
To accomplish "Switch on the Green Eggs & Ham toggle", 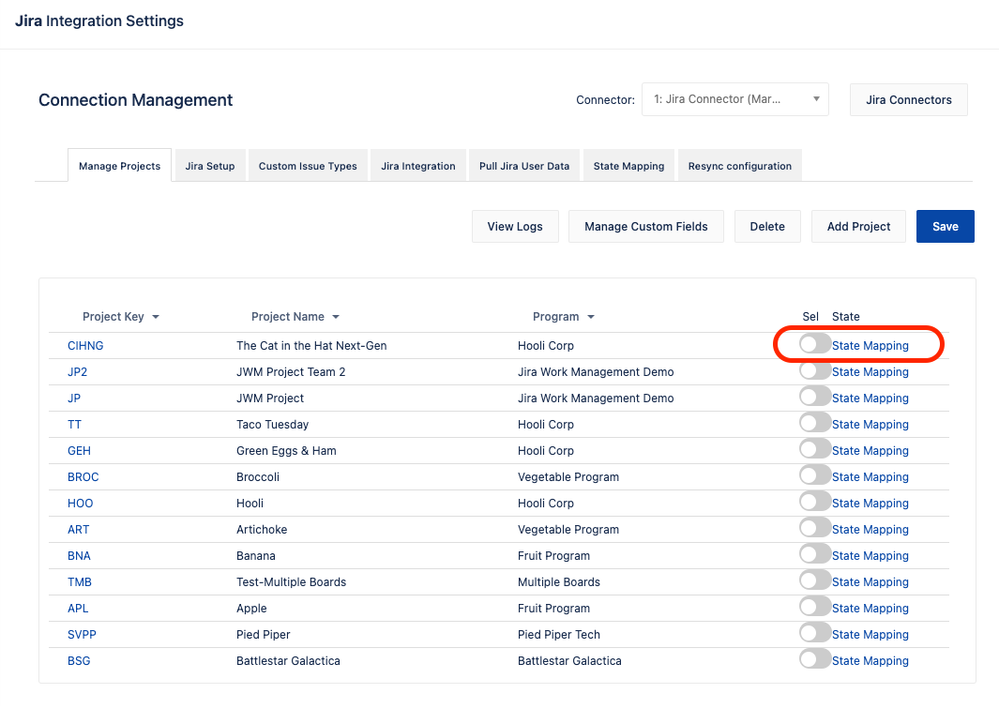I will click(815, 449).
